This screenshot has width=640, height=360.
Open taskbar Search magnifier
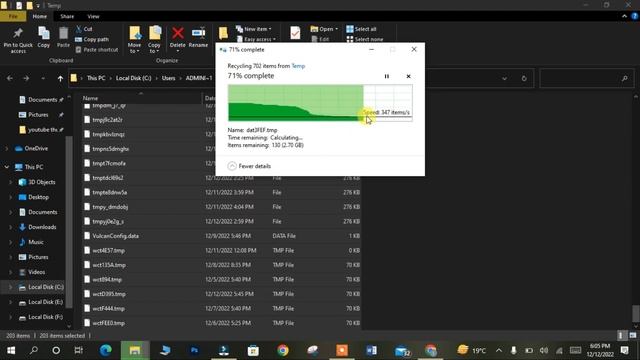(33, 350)
